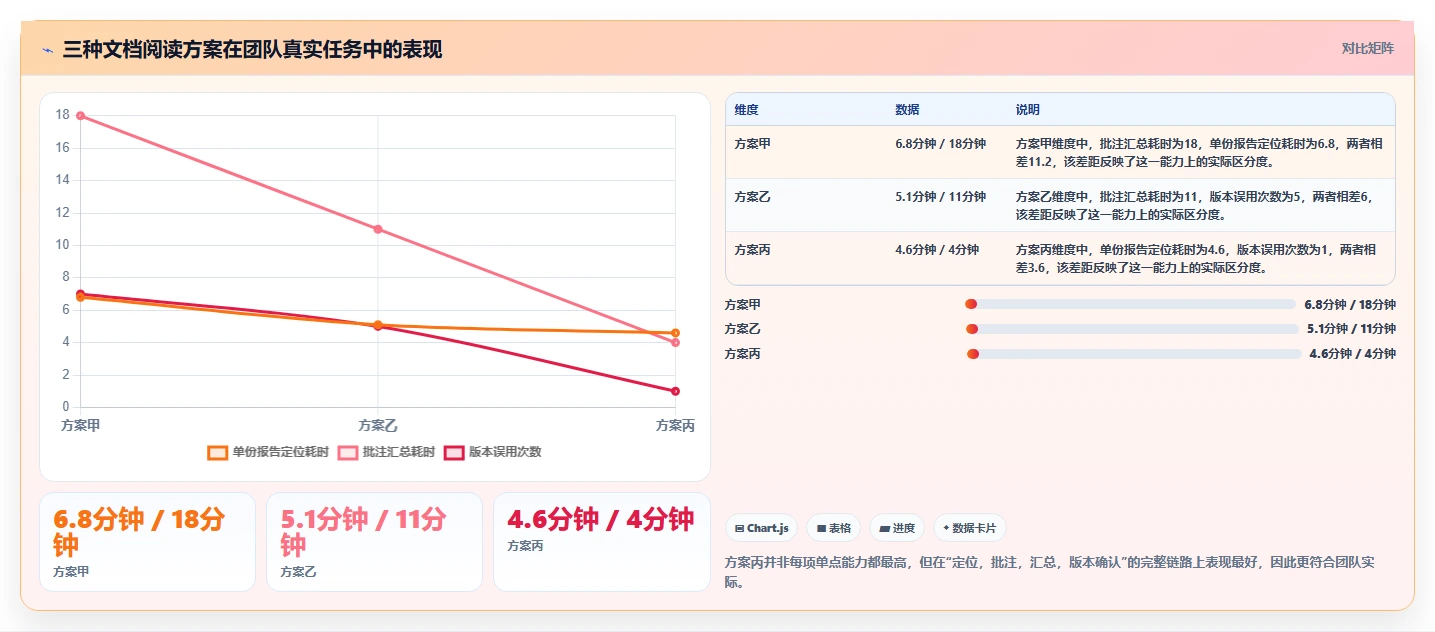Select the 表格 tag
The height and width of the screenshot is (632, 1435).
click(833, 528)
